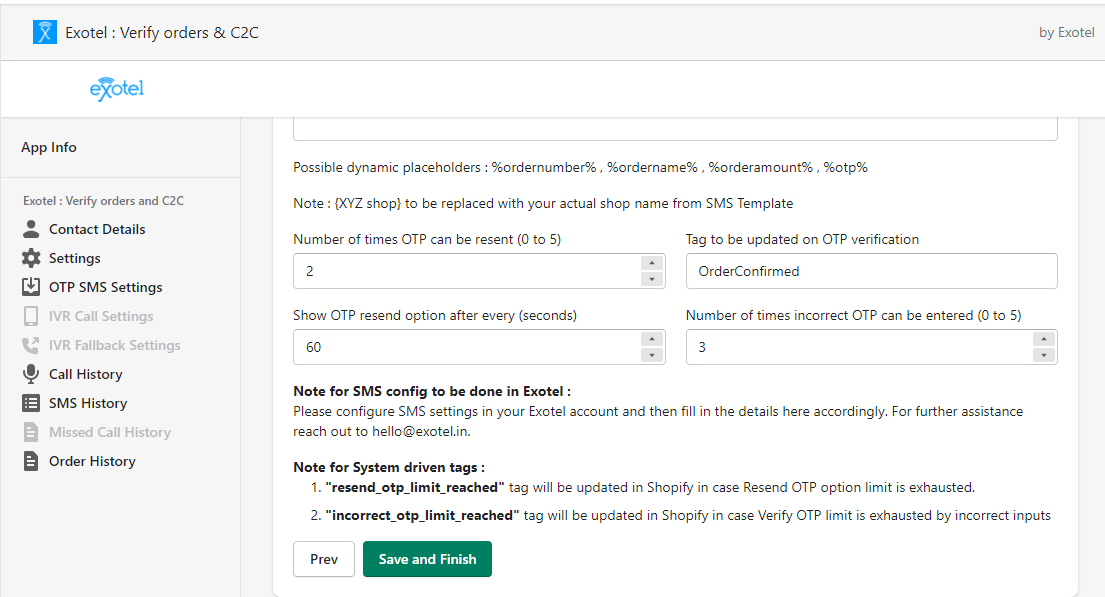Image resolution: width=1105 pixels, height=597 pixels.
Task: View Order History
Action: click(x=92, y=461)
